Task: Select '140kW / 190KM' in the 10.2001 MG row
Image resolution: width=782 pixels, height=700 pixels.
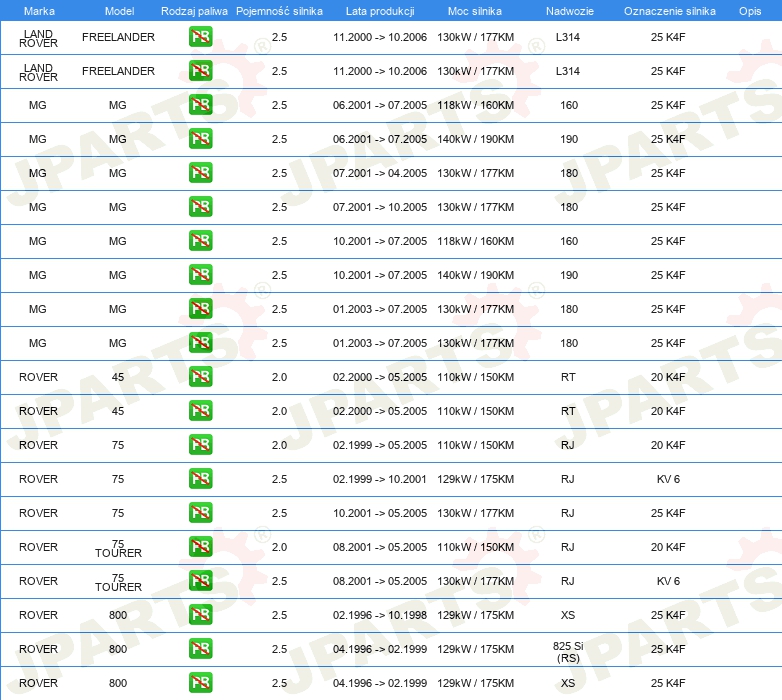Action: [x=476, y=275]
